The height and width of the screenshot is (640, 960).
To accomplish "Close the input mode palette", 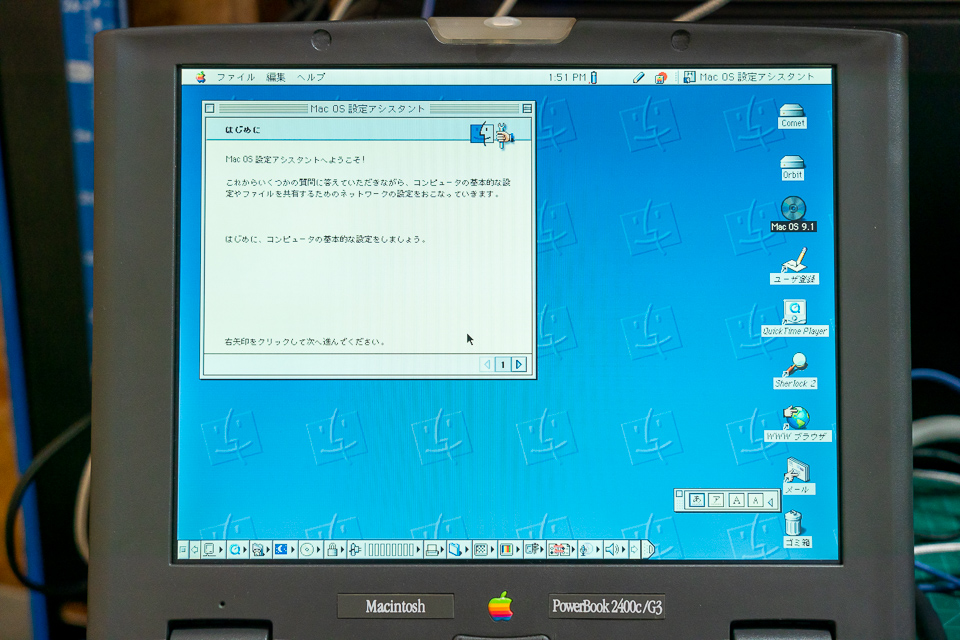I will pos(679,494).
